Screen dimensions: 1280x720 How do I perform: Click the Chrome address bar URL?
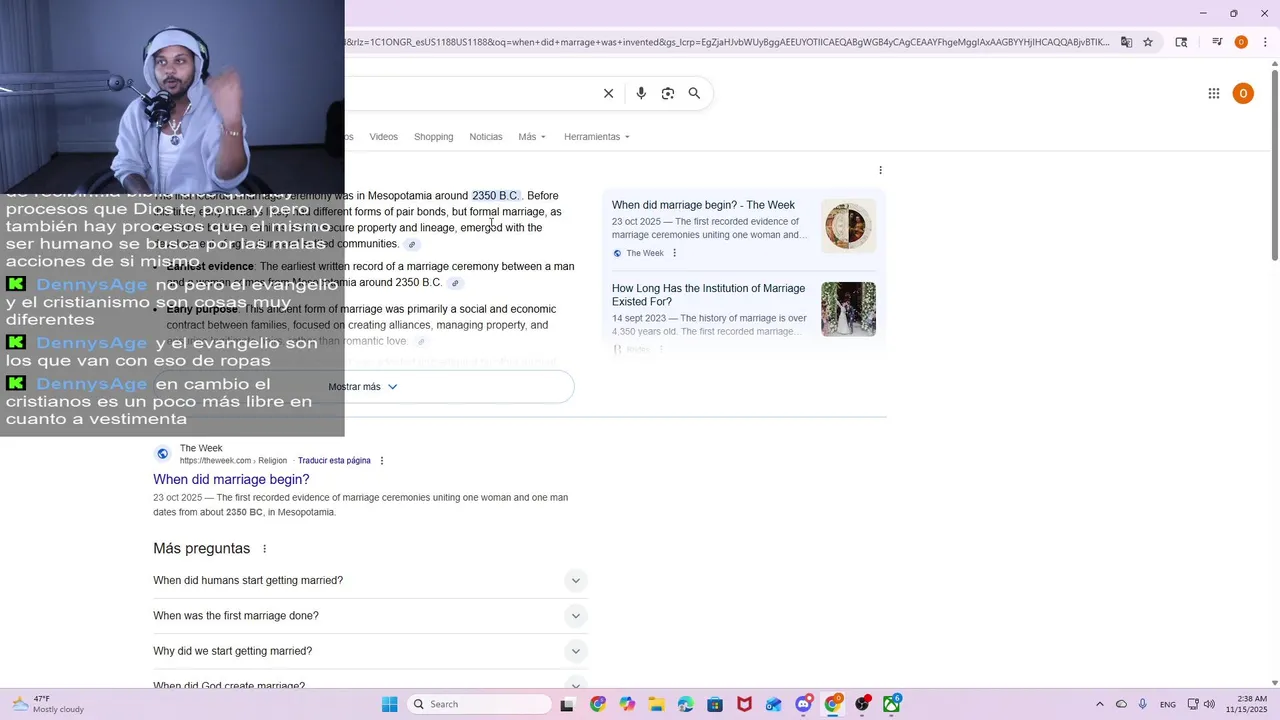point(727,42)
